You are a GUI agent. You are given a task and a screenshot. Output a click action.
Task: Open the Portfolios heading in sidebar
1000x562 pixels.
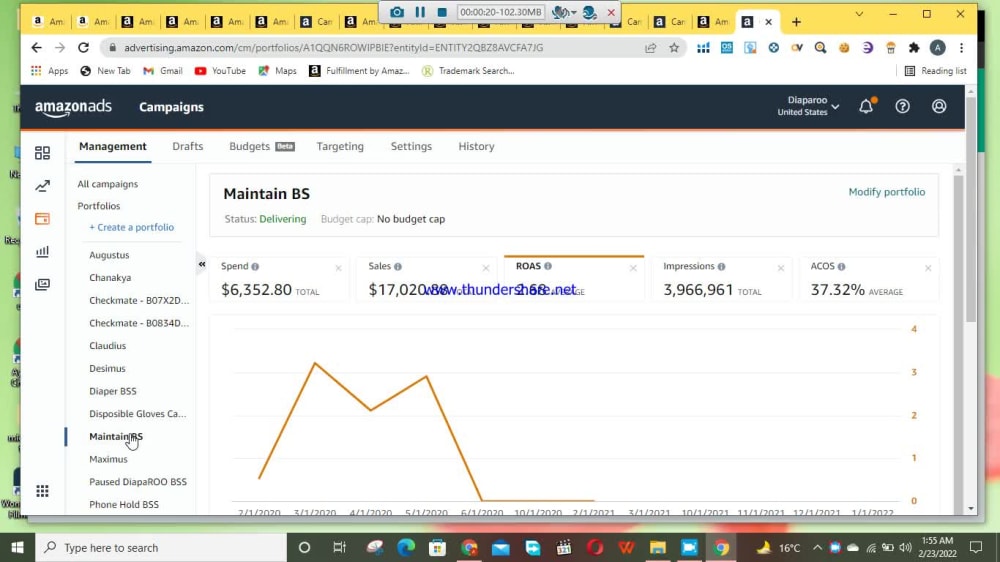(99, 206)
